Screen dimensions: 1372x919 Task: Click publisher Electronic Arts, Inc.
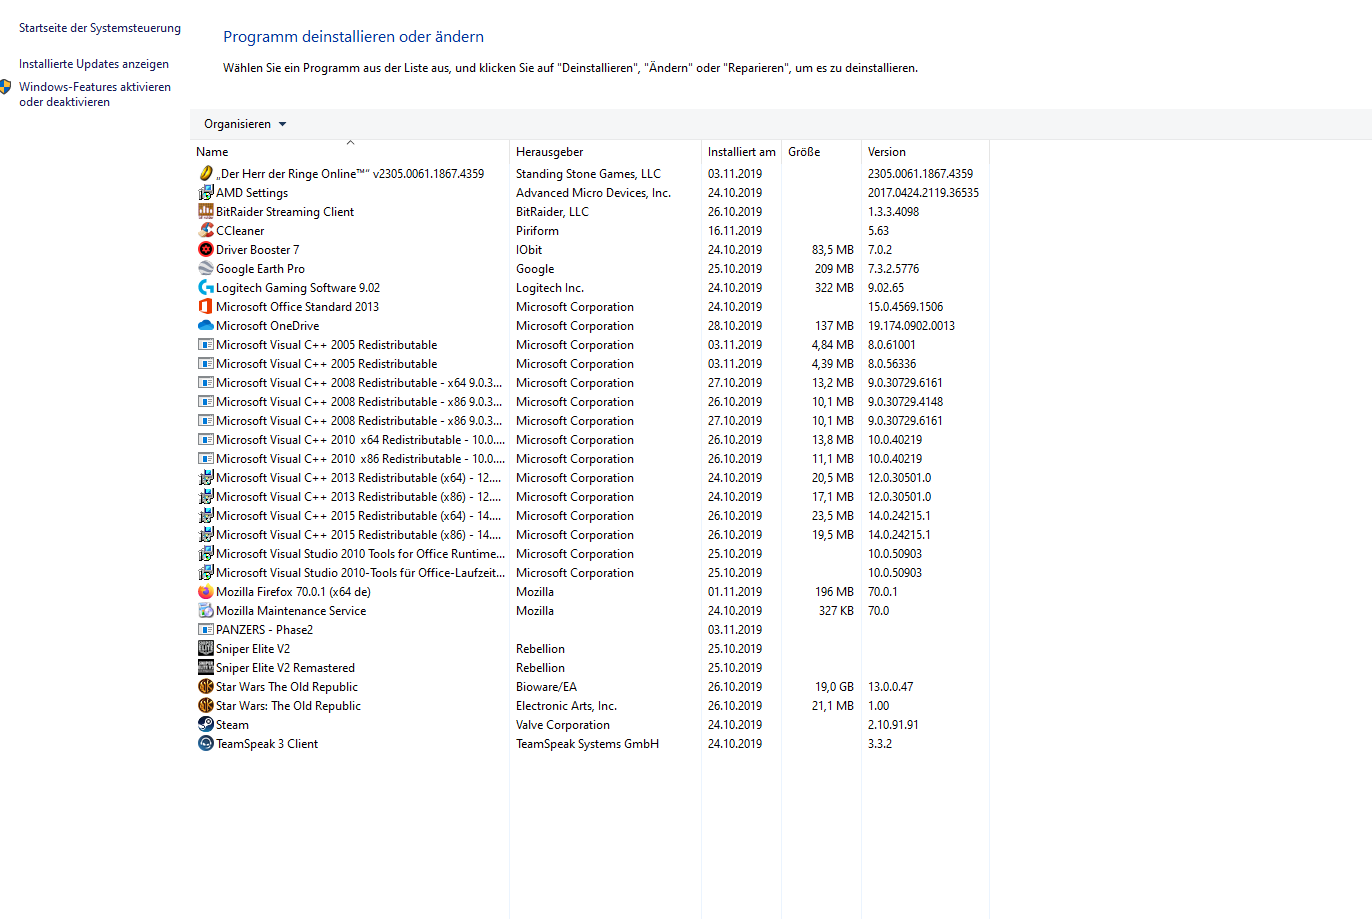coord(566,706)
